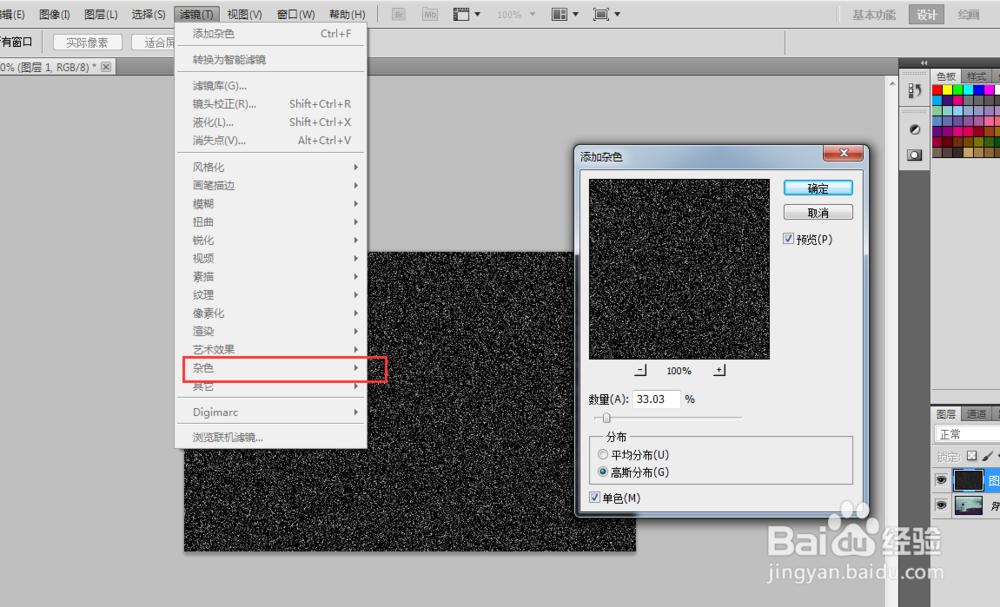Click the view extras filmstrip icon
Screen dimensions: 1000x607
461,14
